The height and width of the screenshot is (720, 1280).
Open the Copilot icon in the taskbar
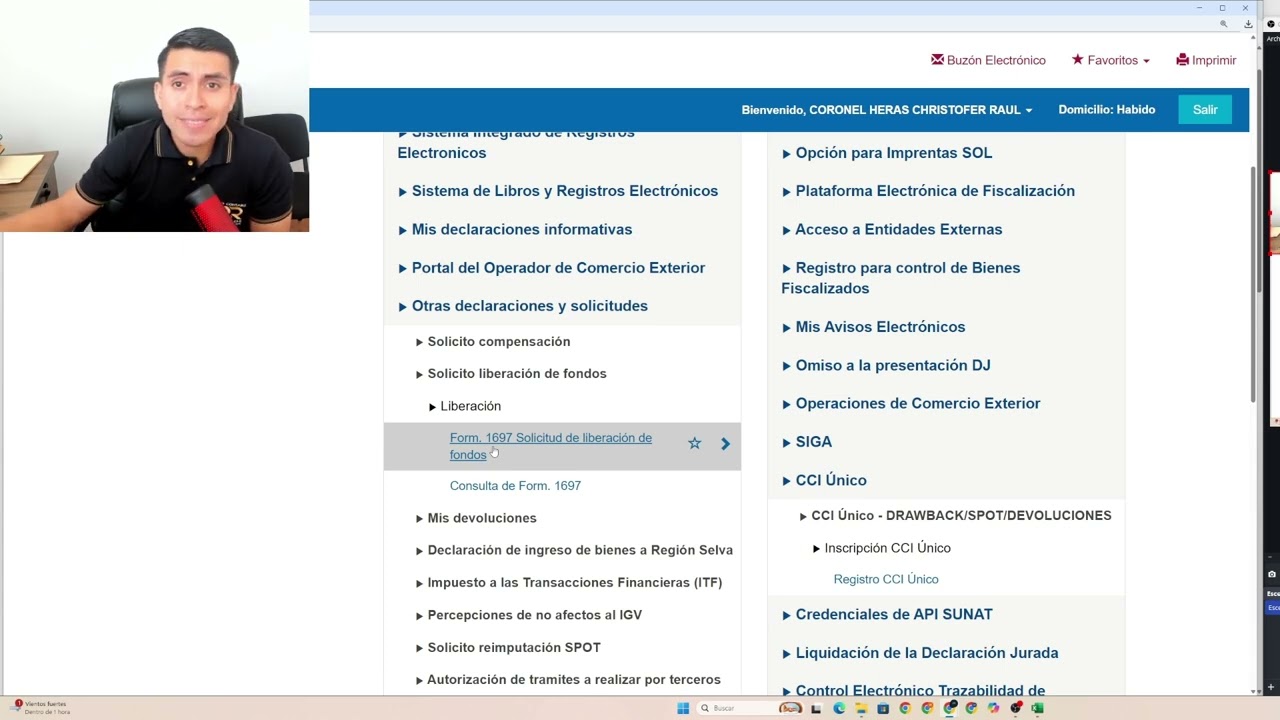tap(993, 708)
